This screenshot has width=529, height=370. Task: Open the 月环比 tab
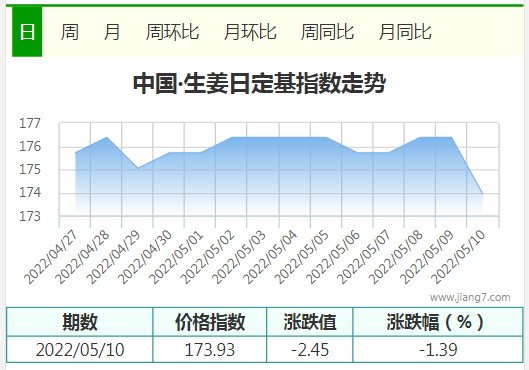250,32
